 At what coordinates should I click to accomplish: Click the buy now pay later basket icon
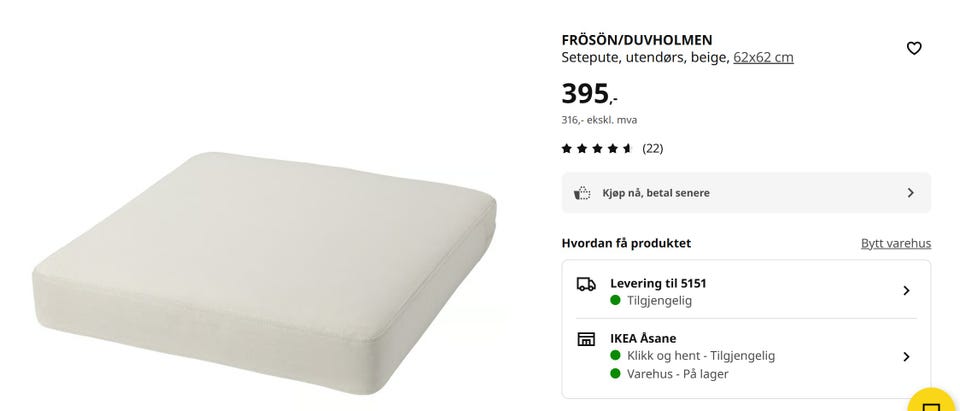582,193
